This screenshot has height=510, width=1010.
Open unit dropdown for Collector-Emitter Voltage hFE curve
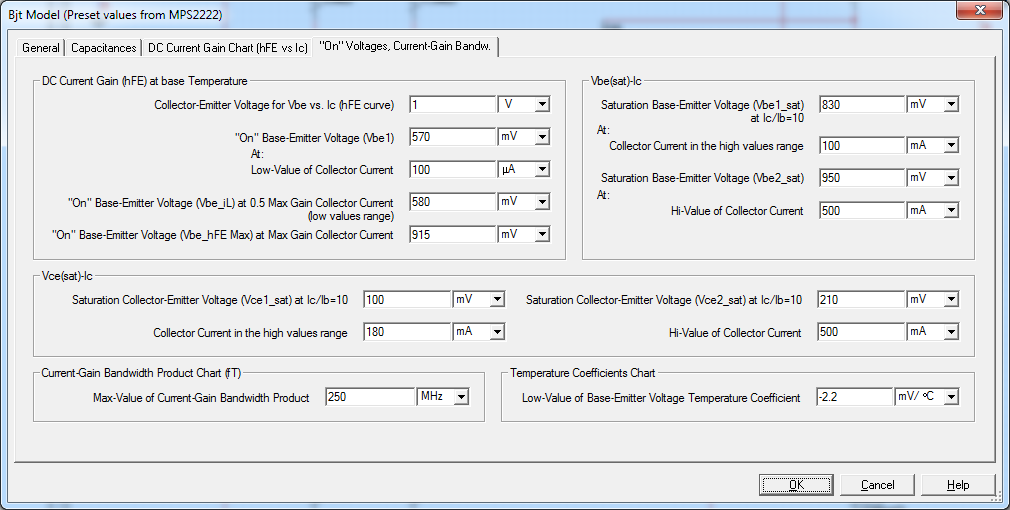click(542, 104)
